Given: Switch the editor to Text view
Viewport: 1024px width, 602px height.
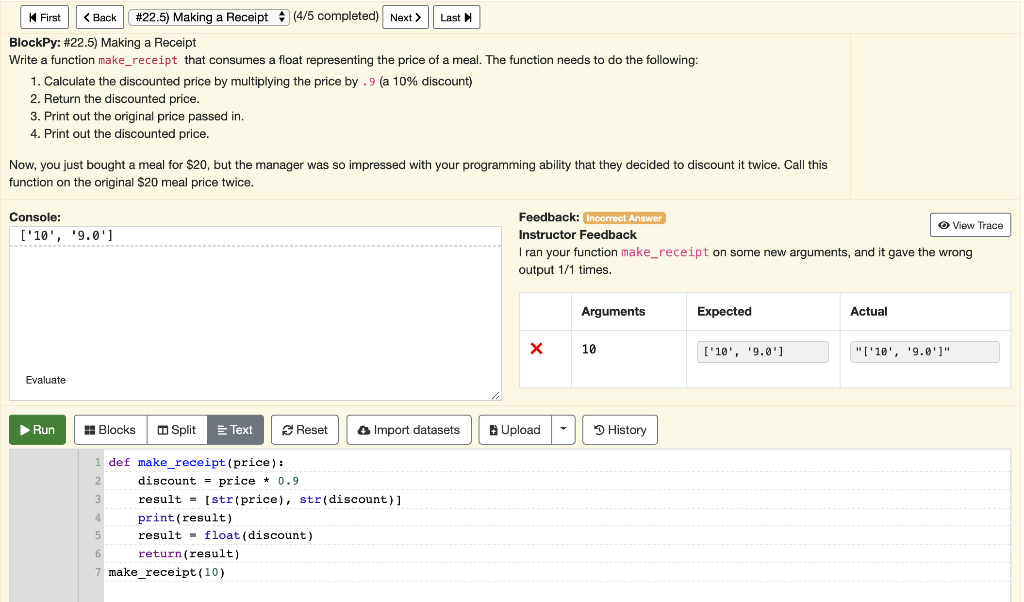Looking at the screenshot, I should point(235,430).
